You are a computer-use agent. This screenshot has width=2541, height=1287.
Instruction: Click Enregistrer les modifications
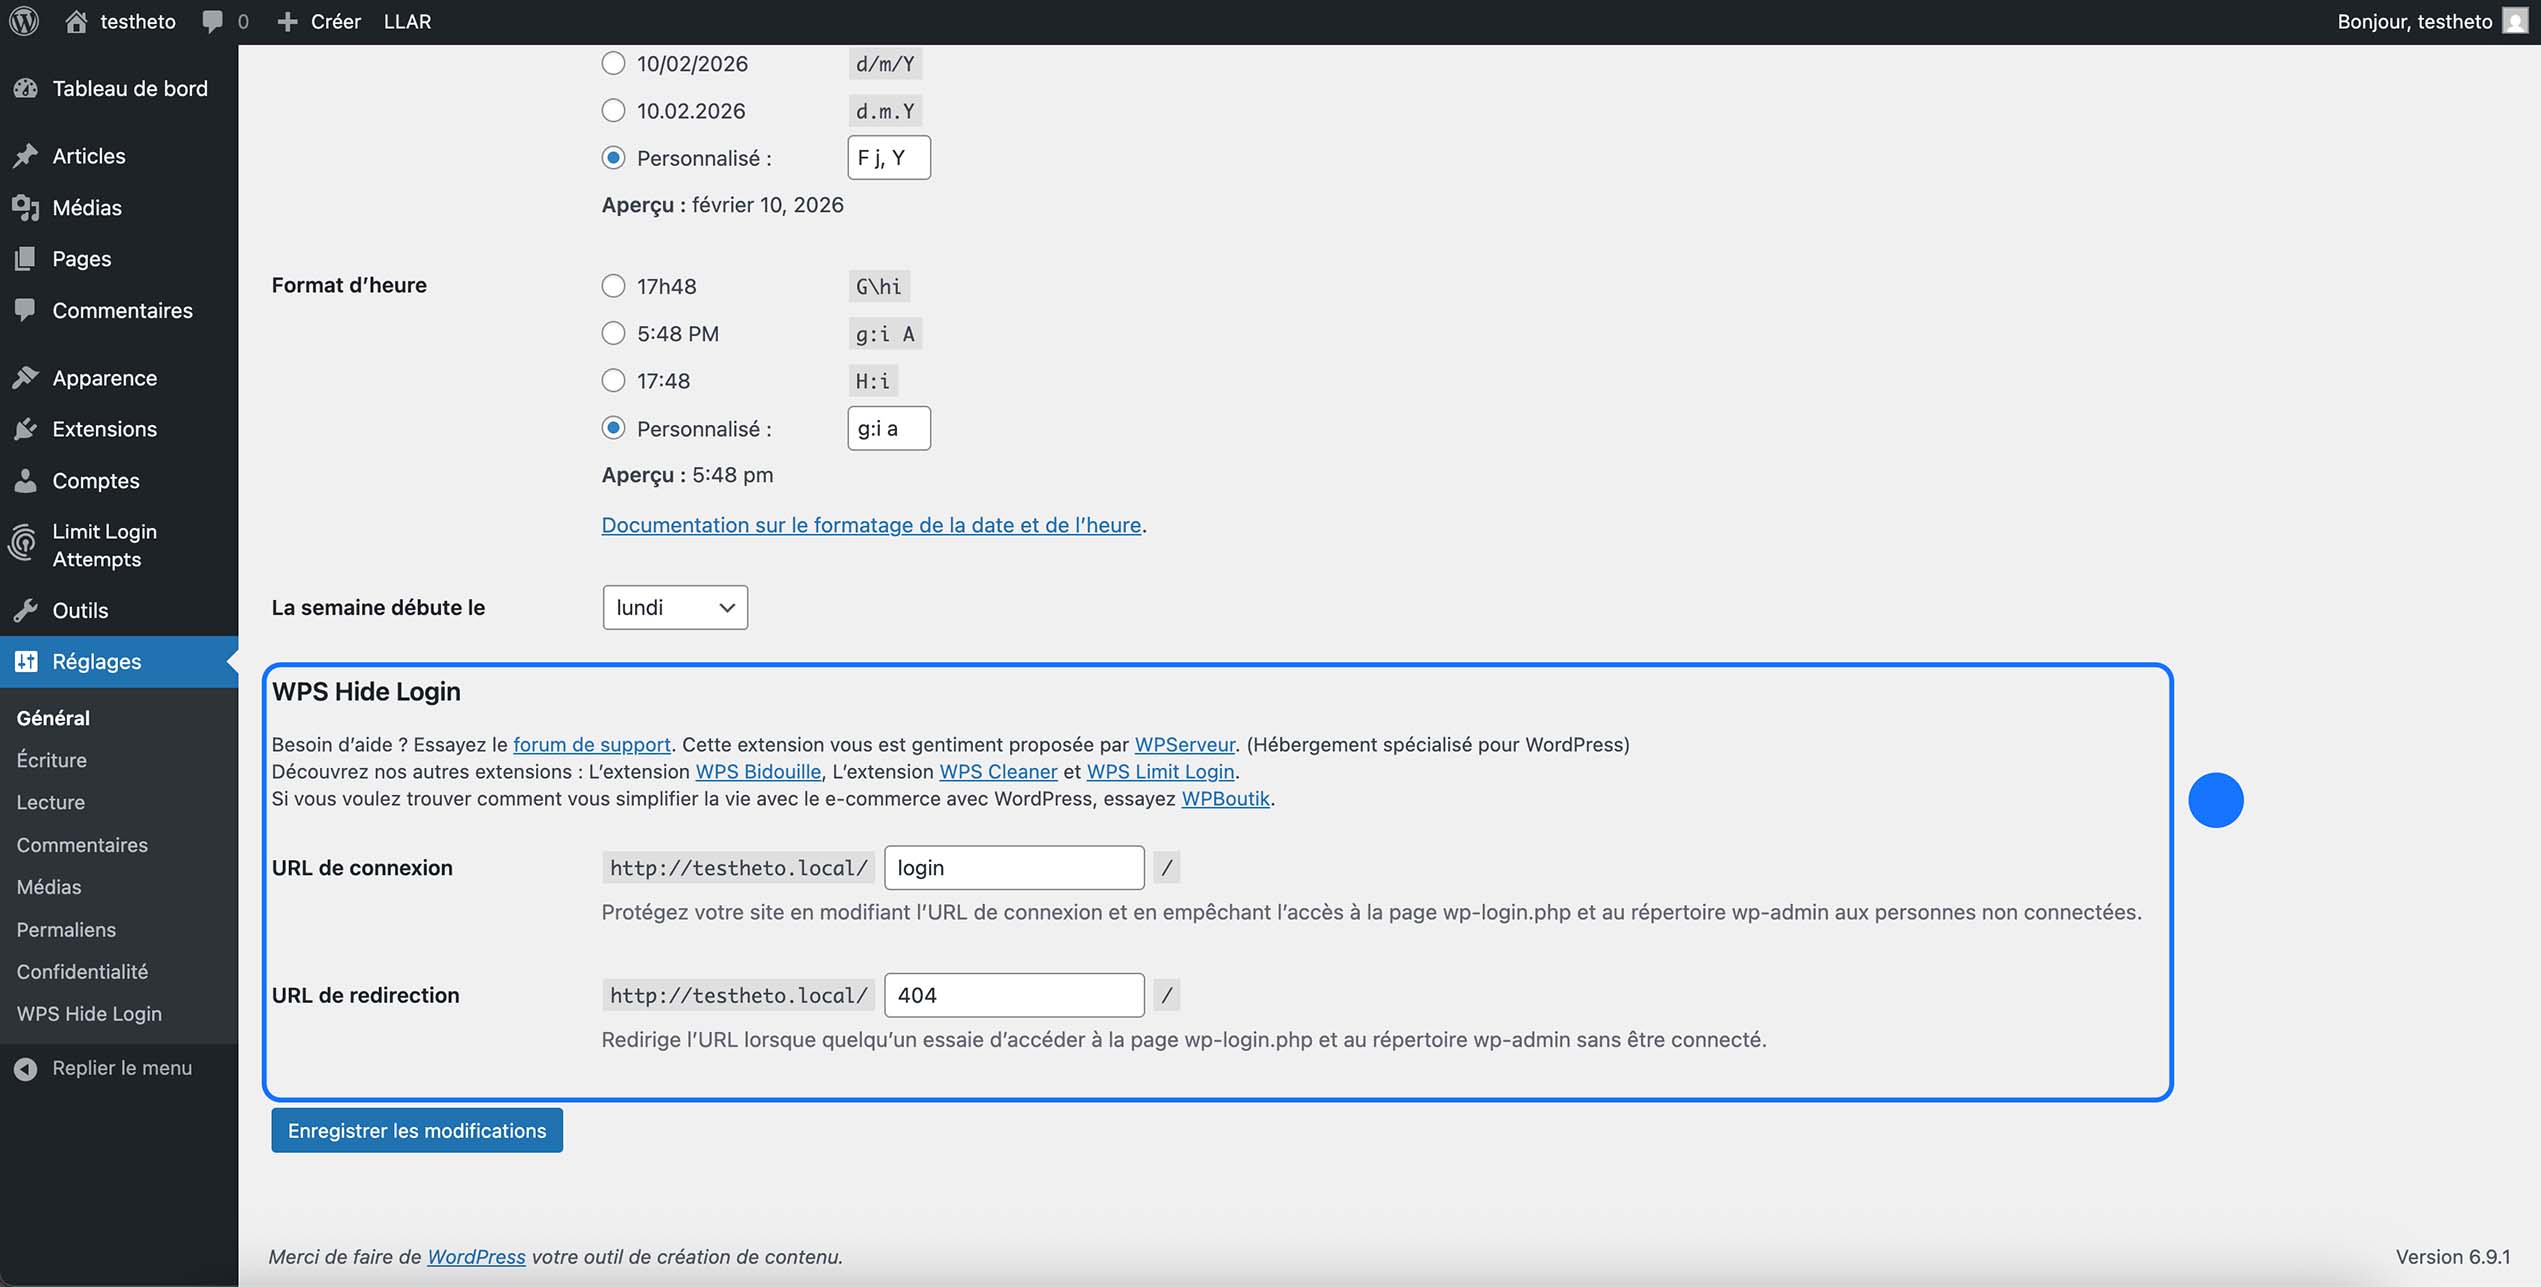click(416, 1130)
